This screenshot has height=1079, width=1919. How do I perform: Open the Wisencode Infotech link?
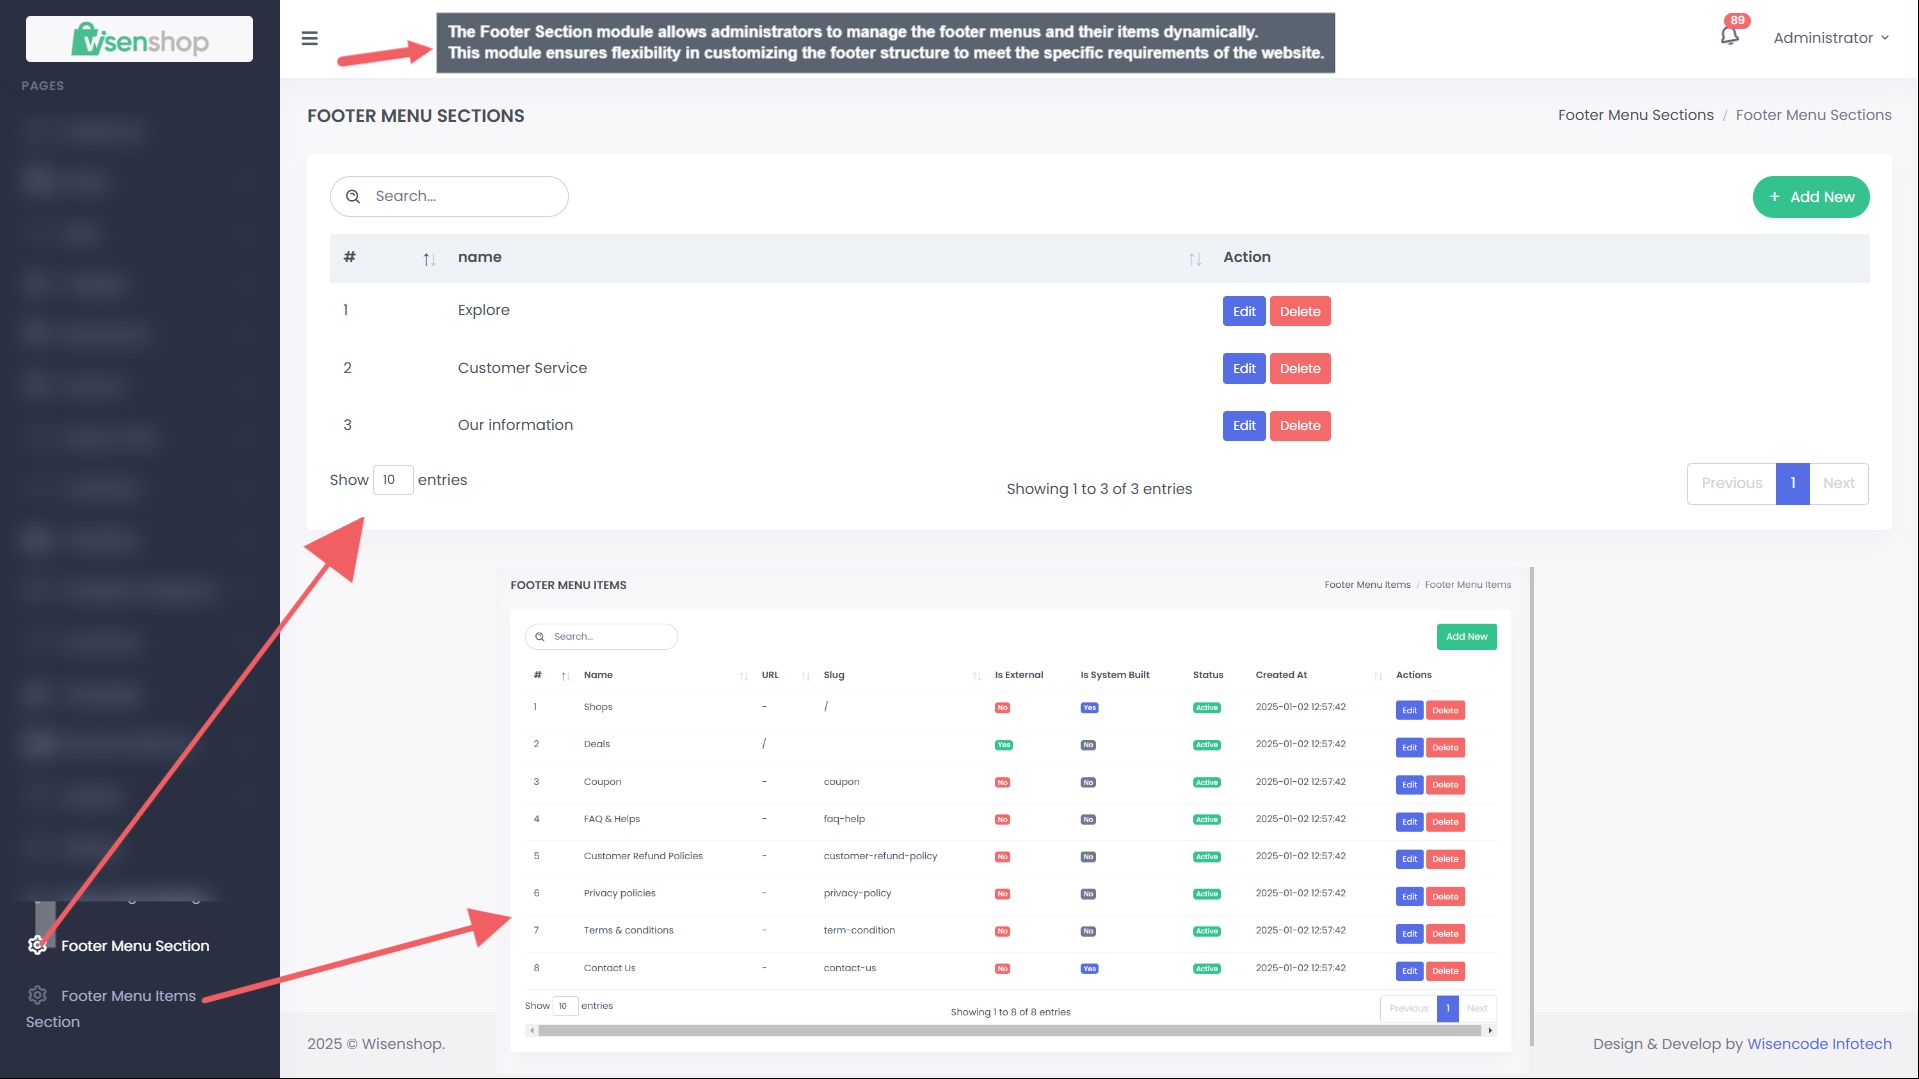(1818, 1044)
